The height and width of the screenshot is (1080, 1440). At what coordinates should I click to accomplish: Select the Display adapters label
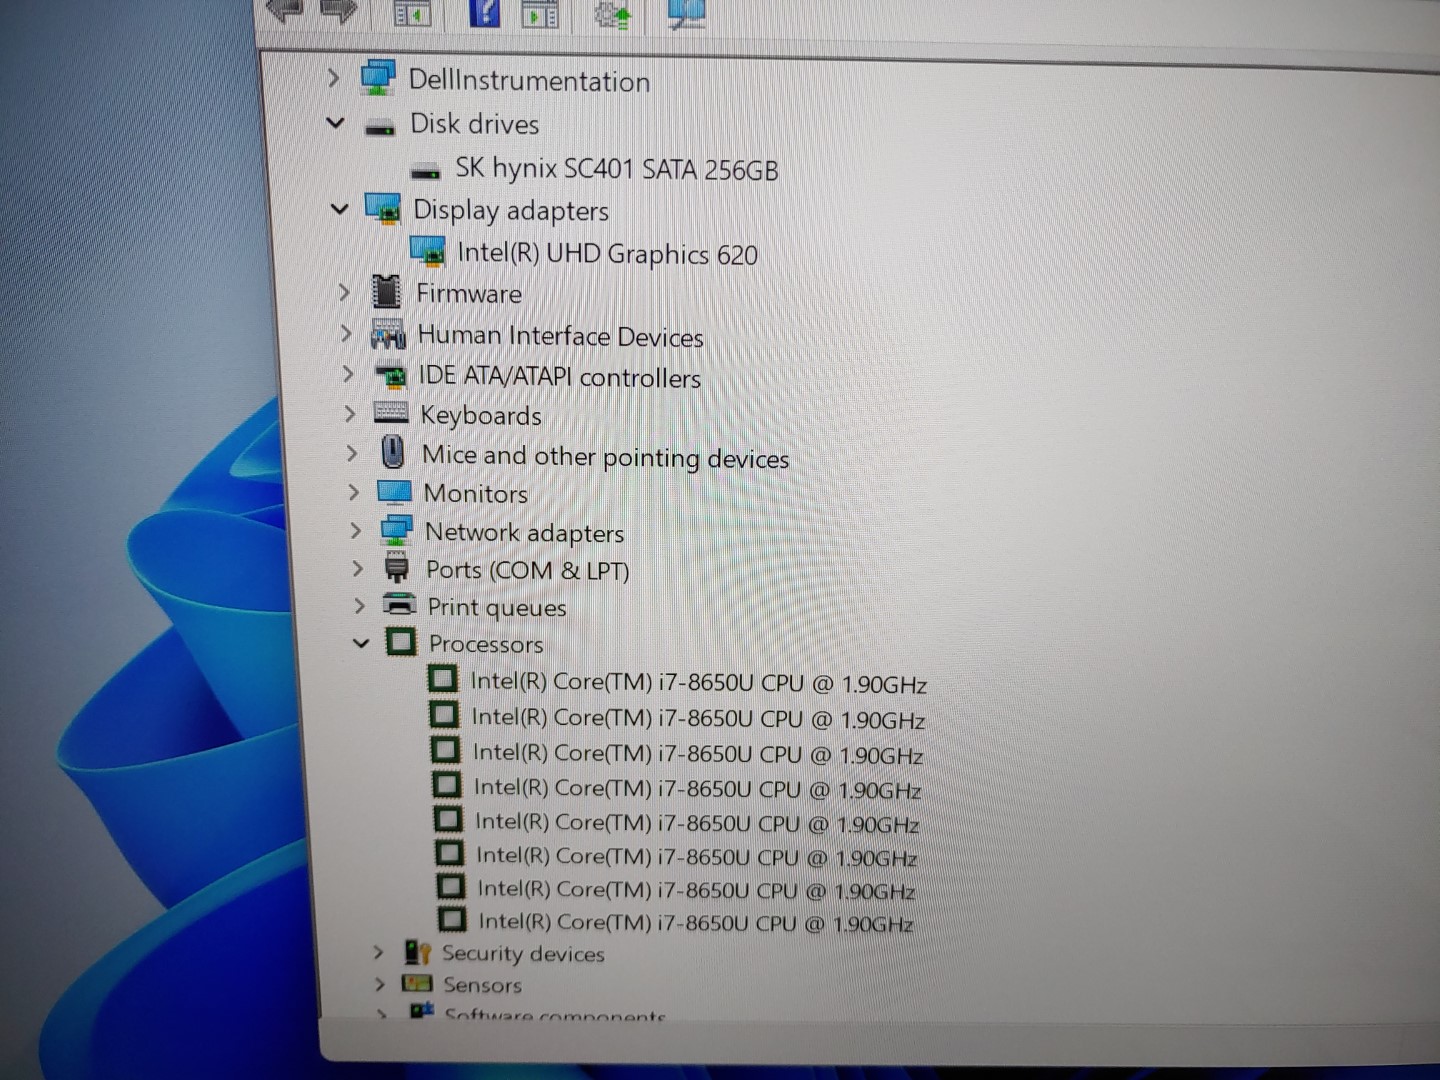click(x=511, y=210)
